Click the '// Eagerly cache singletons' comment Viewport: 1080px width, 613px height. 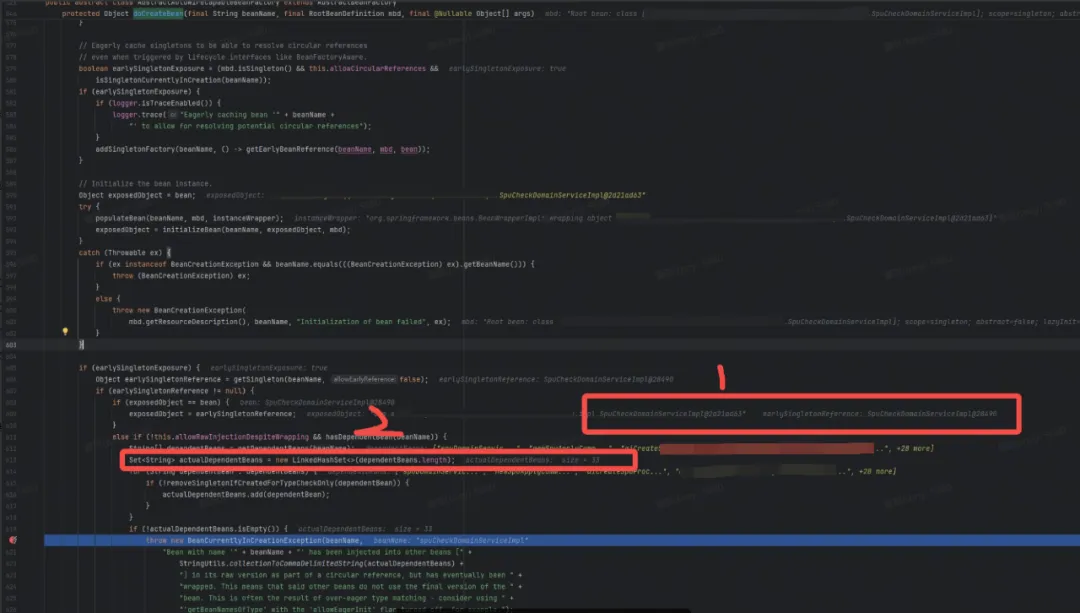pyautogui.click(x=223, y=45)
